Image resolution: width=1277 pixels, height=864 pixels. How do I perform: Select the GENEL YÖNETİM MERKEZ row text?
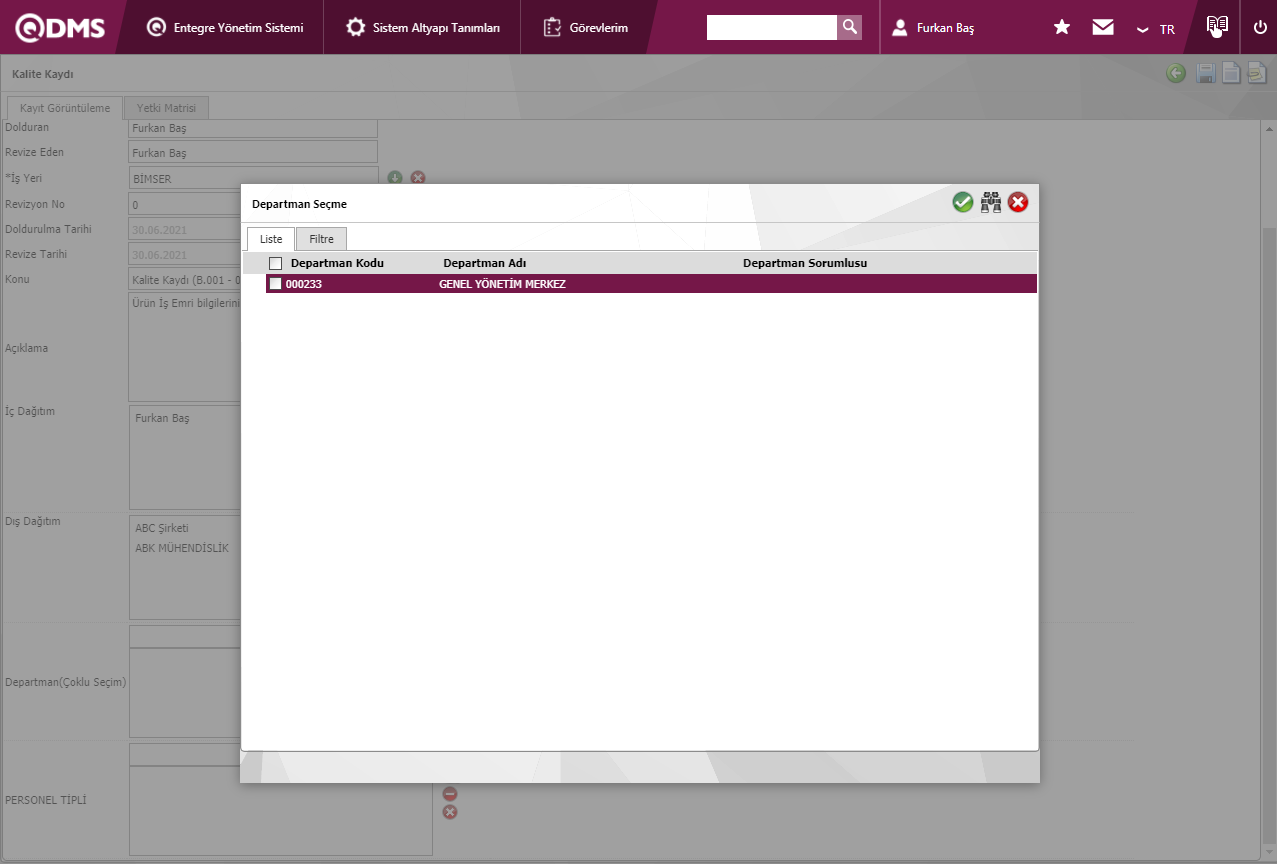tap(502, 284)
